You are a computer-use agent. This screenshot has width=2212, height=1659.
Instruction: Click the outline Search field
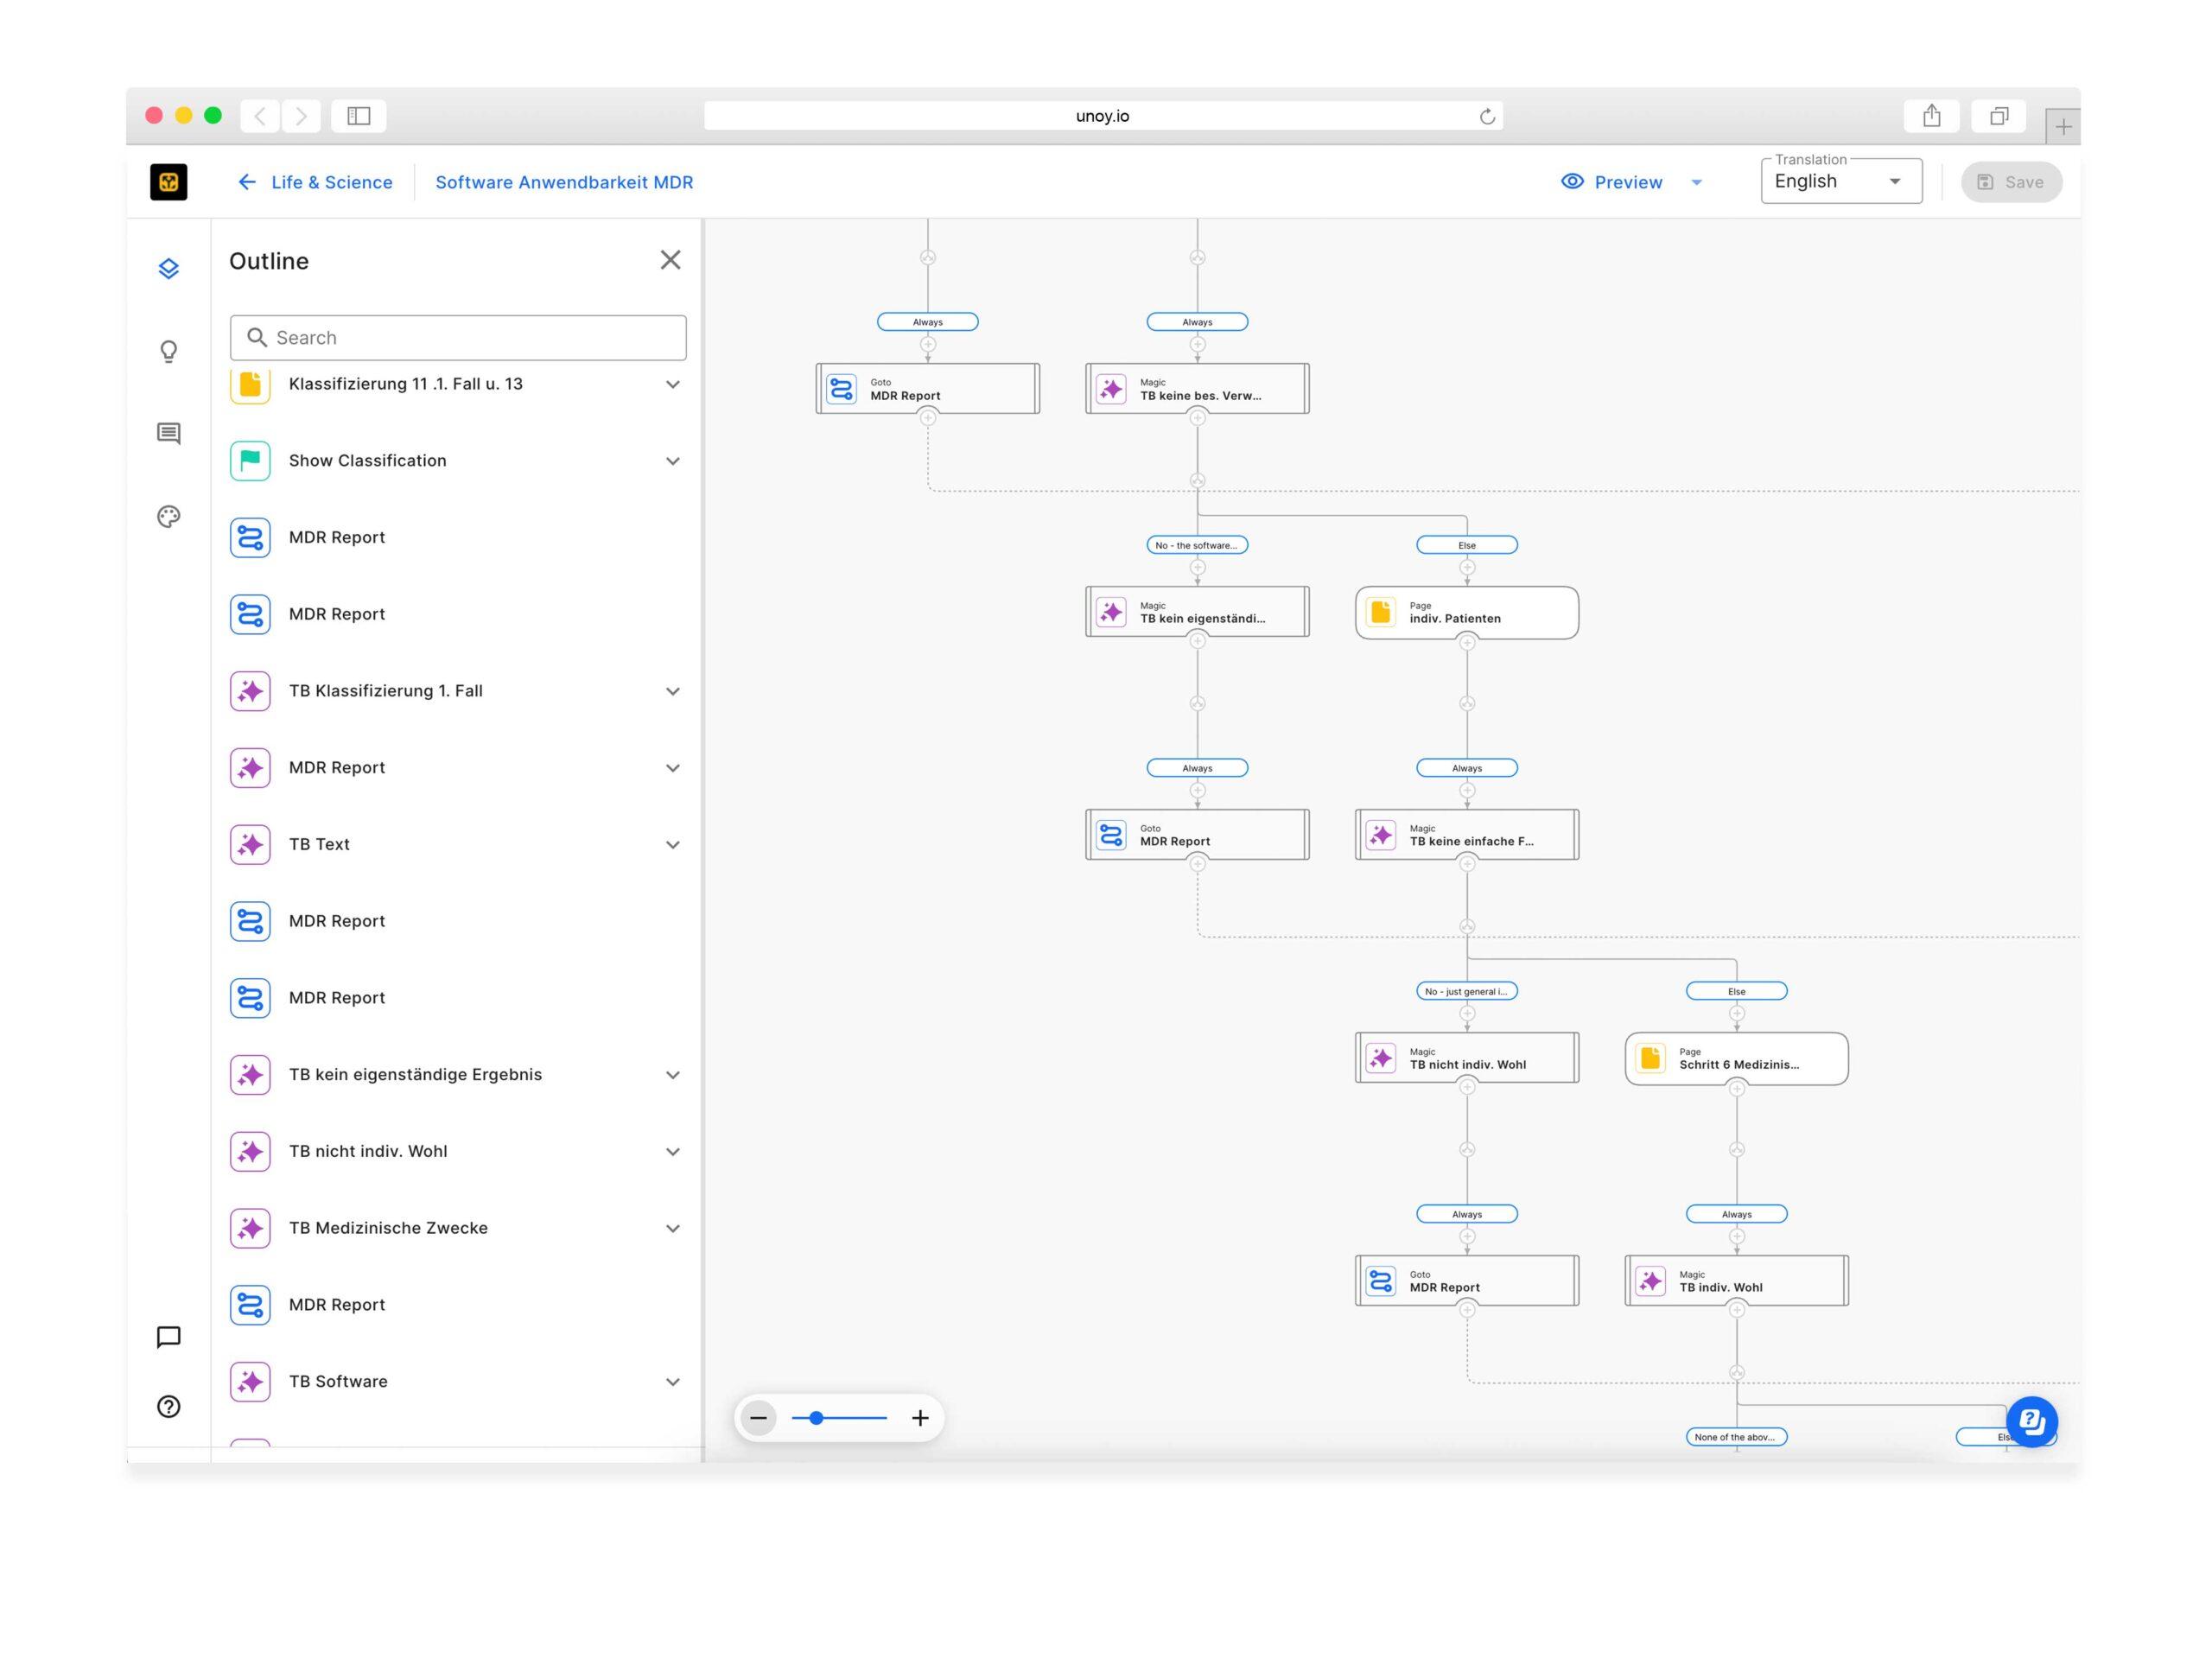458,338
